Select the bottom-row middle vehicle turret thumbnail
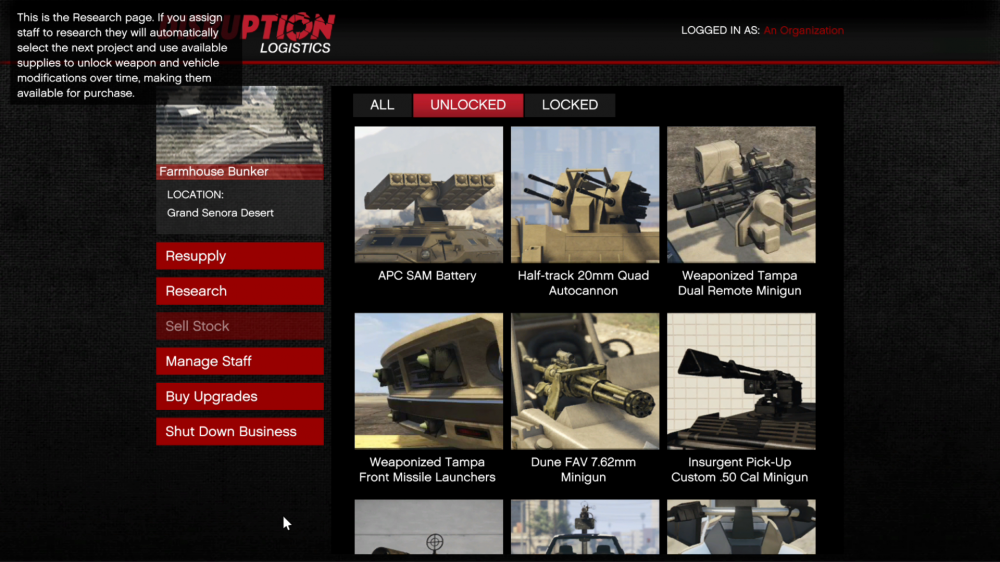1000x562 pixels. tap(585, 527)
